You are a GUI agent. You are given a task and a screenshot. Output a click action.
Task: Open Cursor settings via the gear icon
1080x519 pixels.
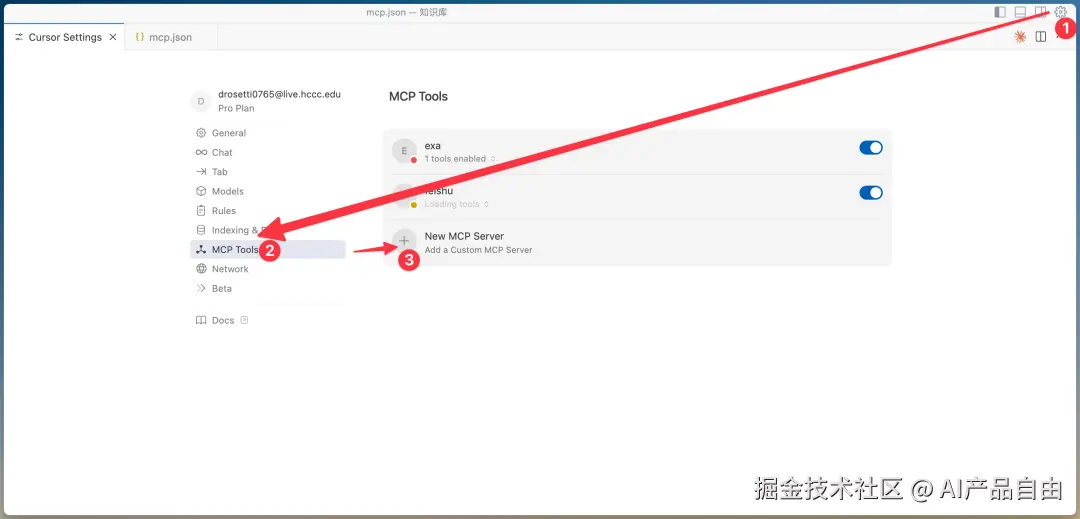[x=1060, y=12]
